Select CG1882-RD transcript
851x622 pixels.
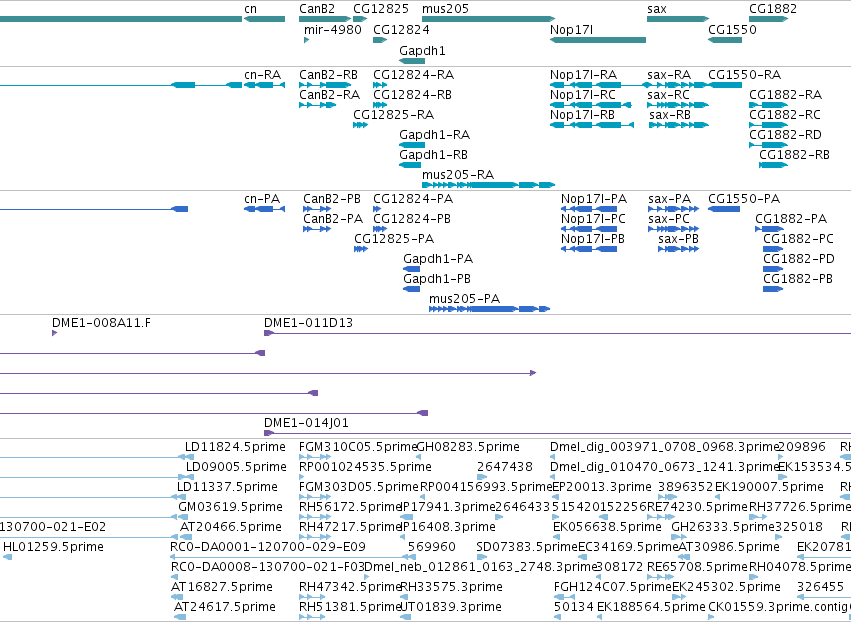pos(769,145)
